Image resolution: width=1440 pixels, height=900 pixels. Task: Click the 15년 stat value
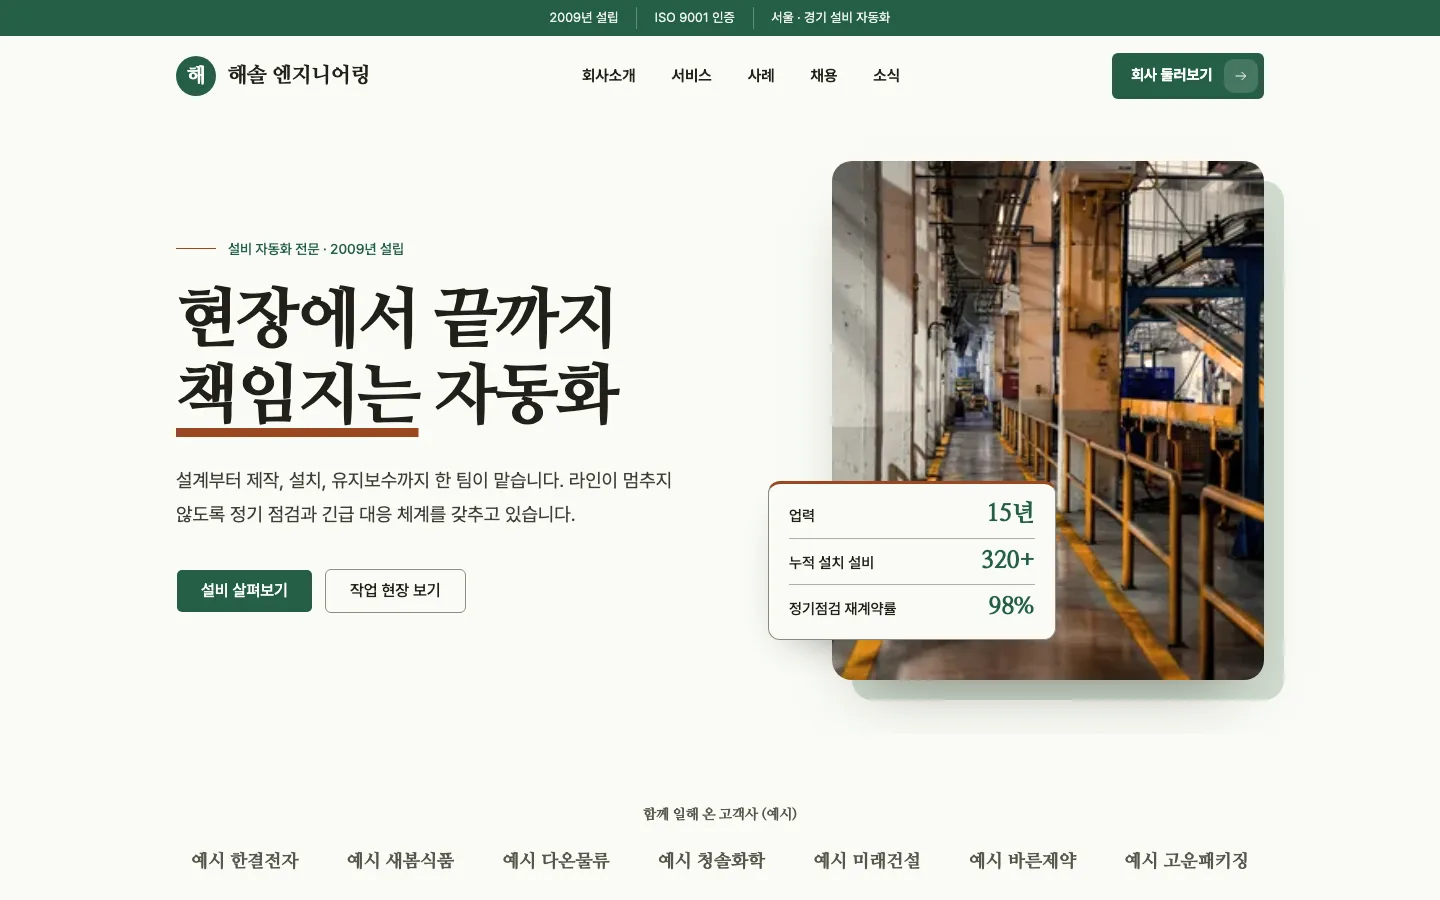[1010, 513]
